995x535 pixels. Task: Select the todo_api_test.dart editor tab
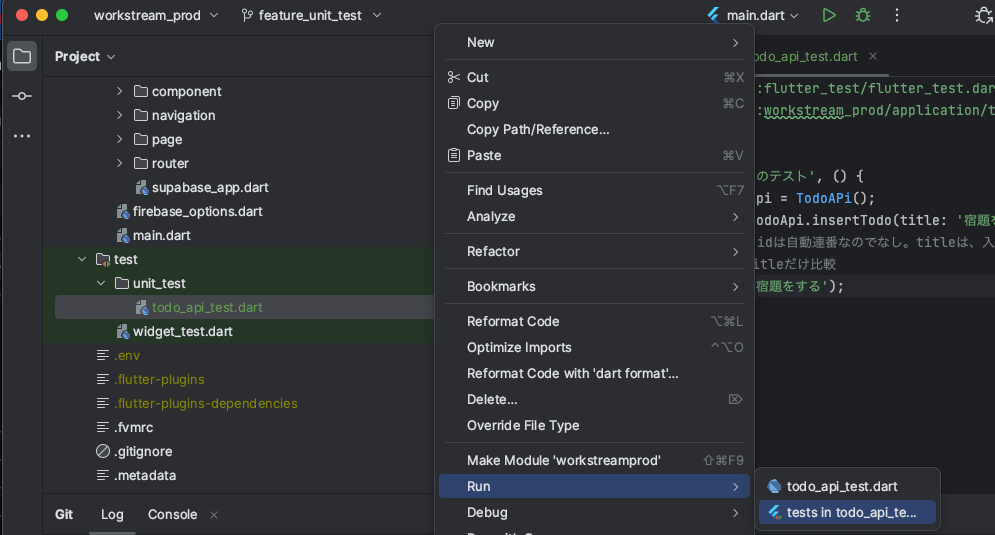(x=806, y=56)
